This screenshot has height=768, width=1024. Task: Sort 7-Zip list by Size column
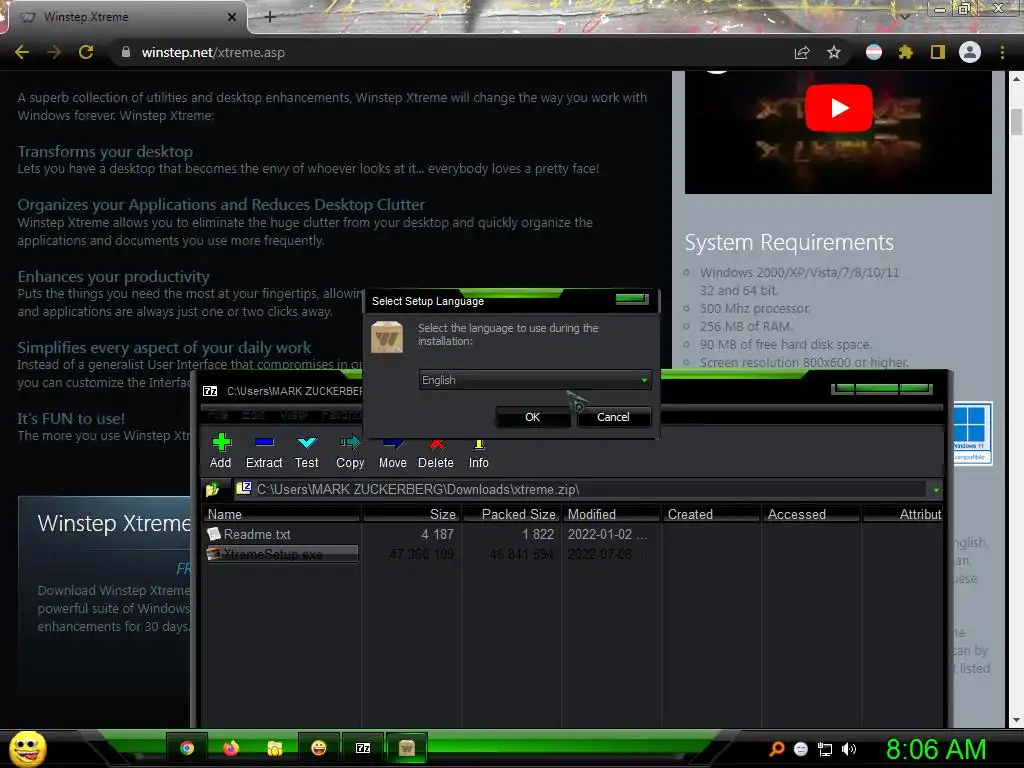412,514
